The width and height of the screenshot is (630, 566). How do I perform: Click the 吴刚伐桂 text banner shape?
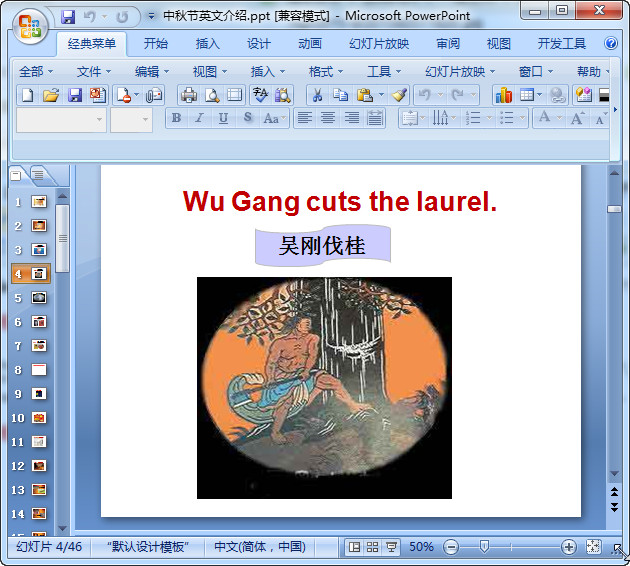(323, 245)
